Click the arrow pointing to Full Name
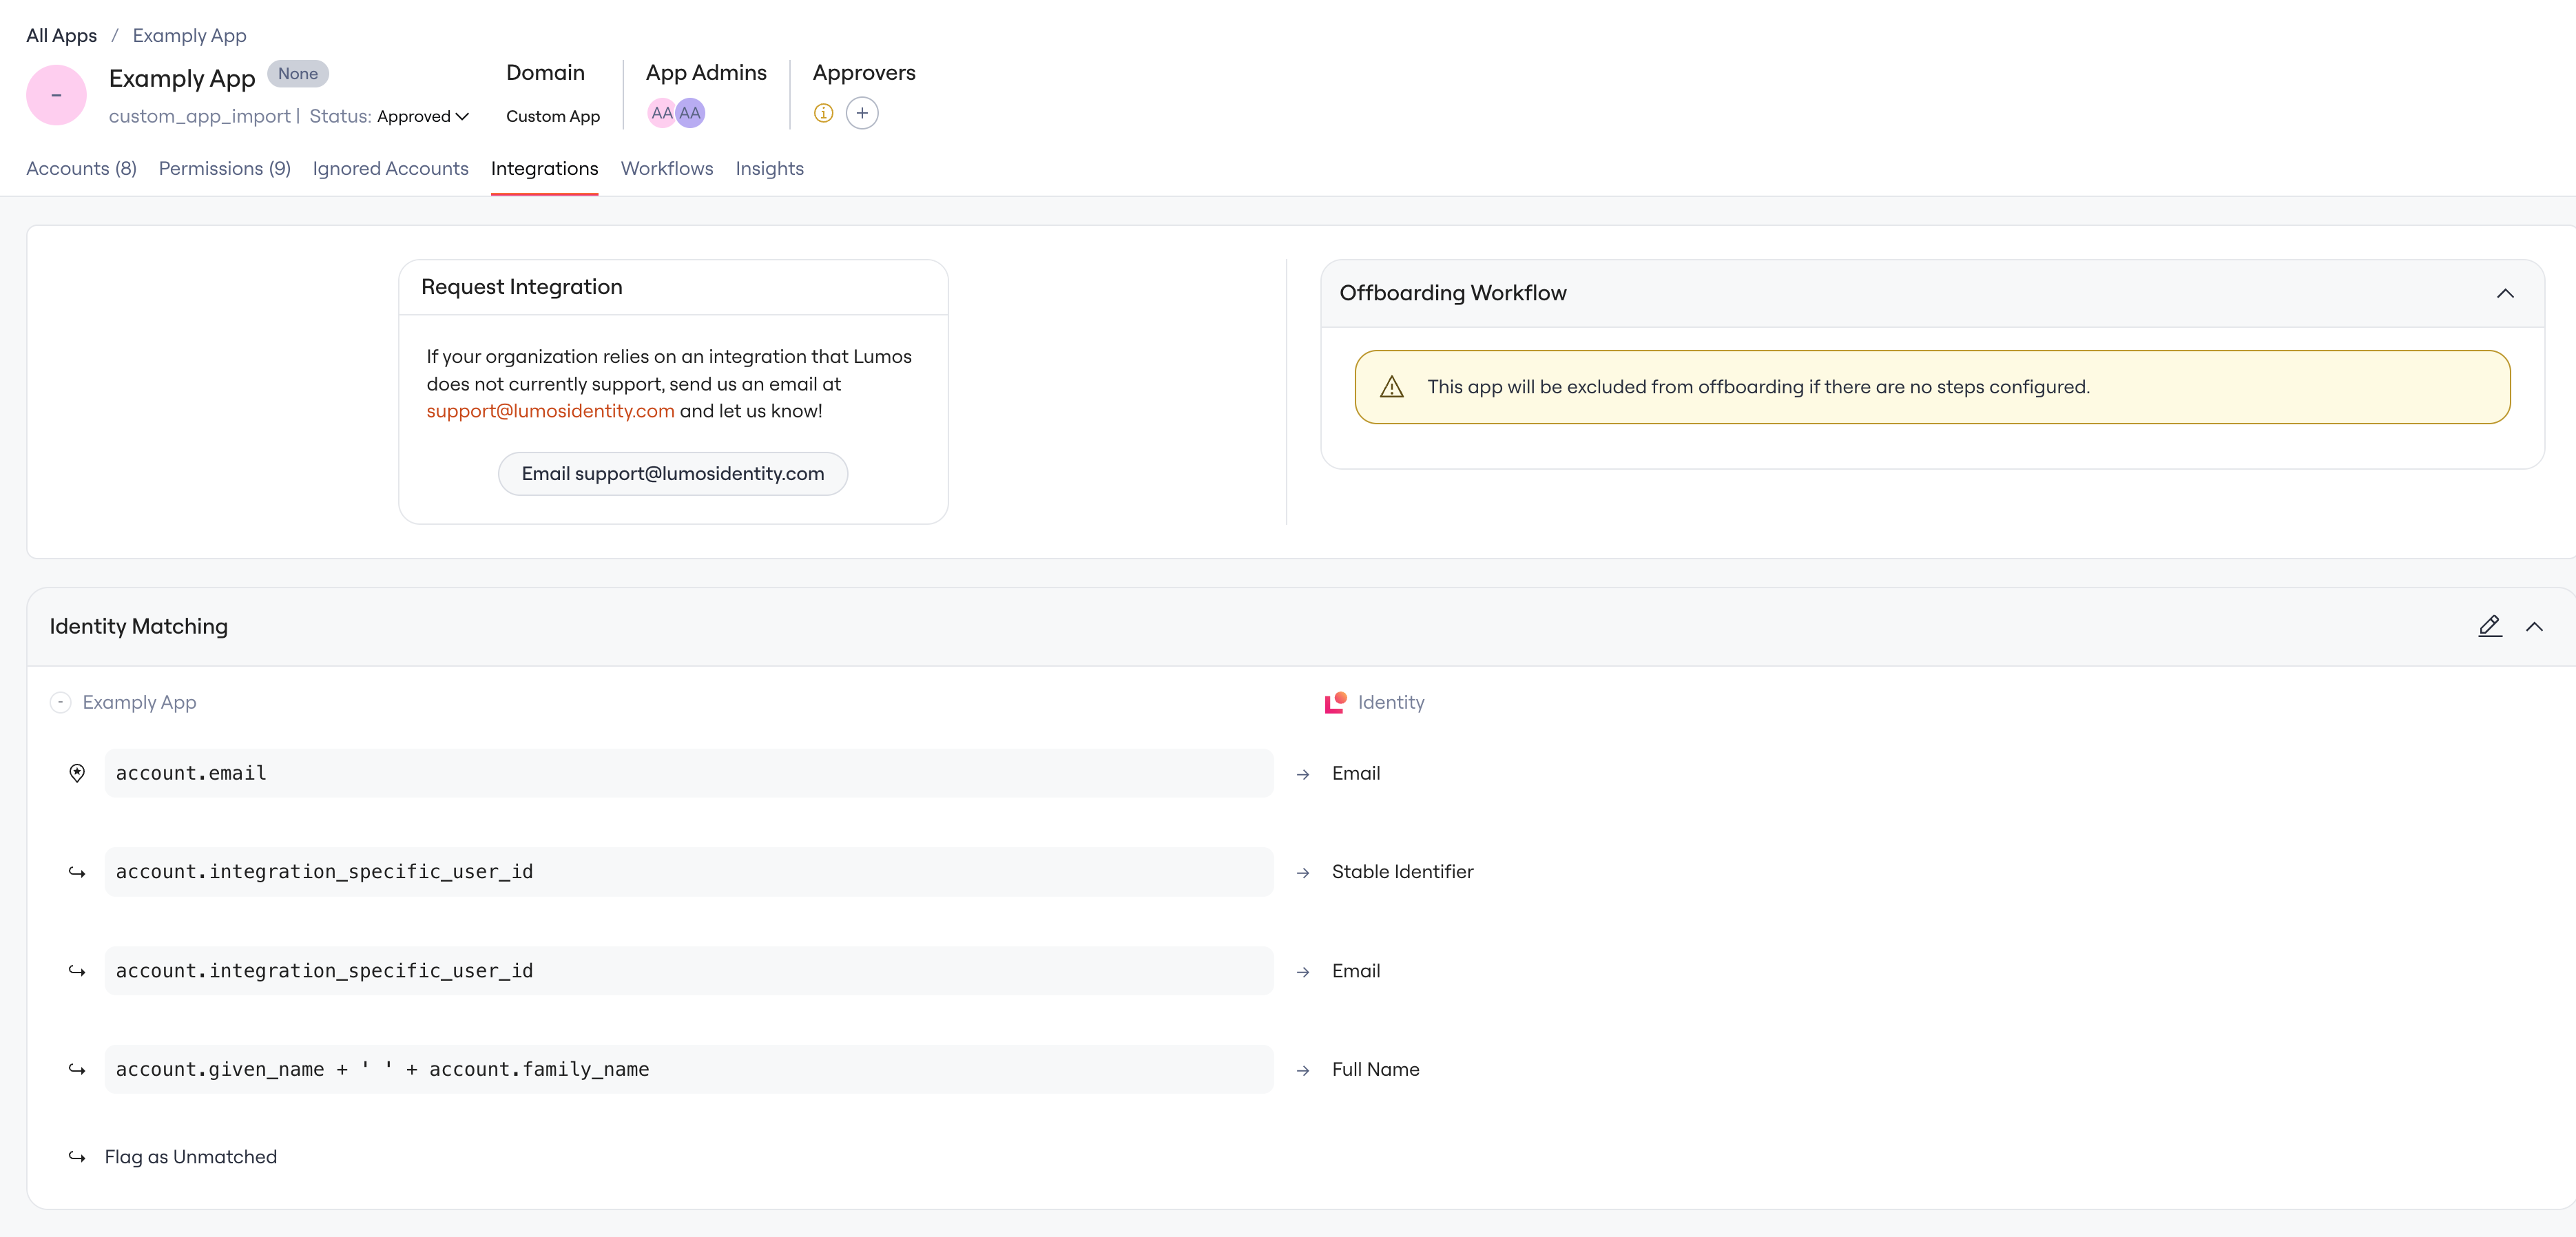2576x1237 pixels. point(1302,1070)
